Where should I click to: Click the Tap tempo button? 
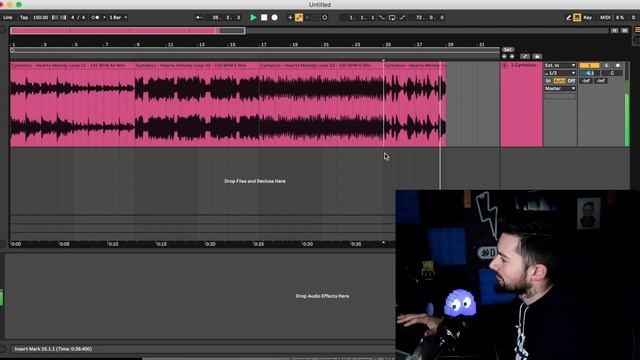coord(24,18)
